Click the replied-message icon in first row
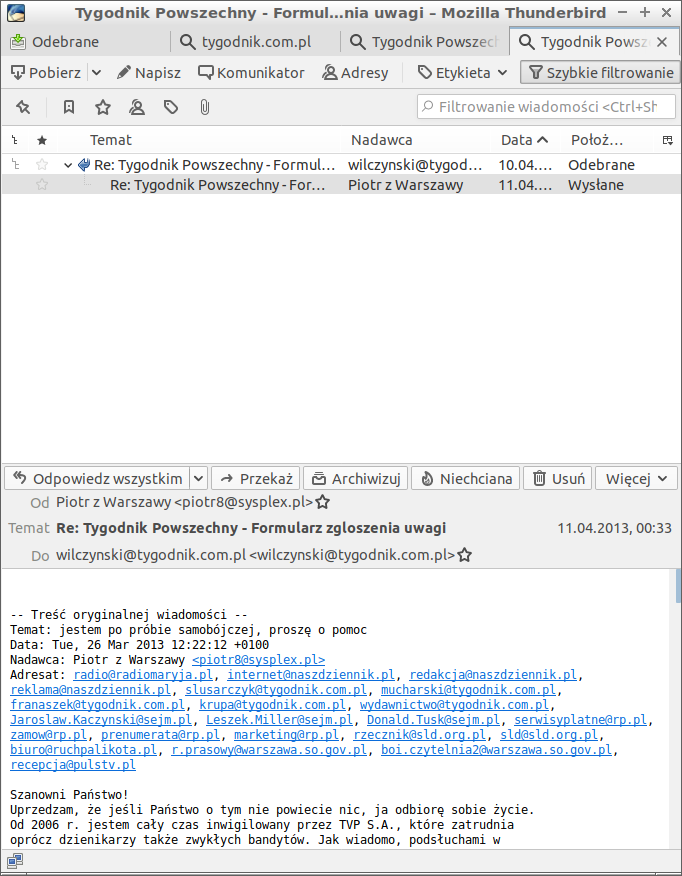 coord(84,164)
